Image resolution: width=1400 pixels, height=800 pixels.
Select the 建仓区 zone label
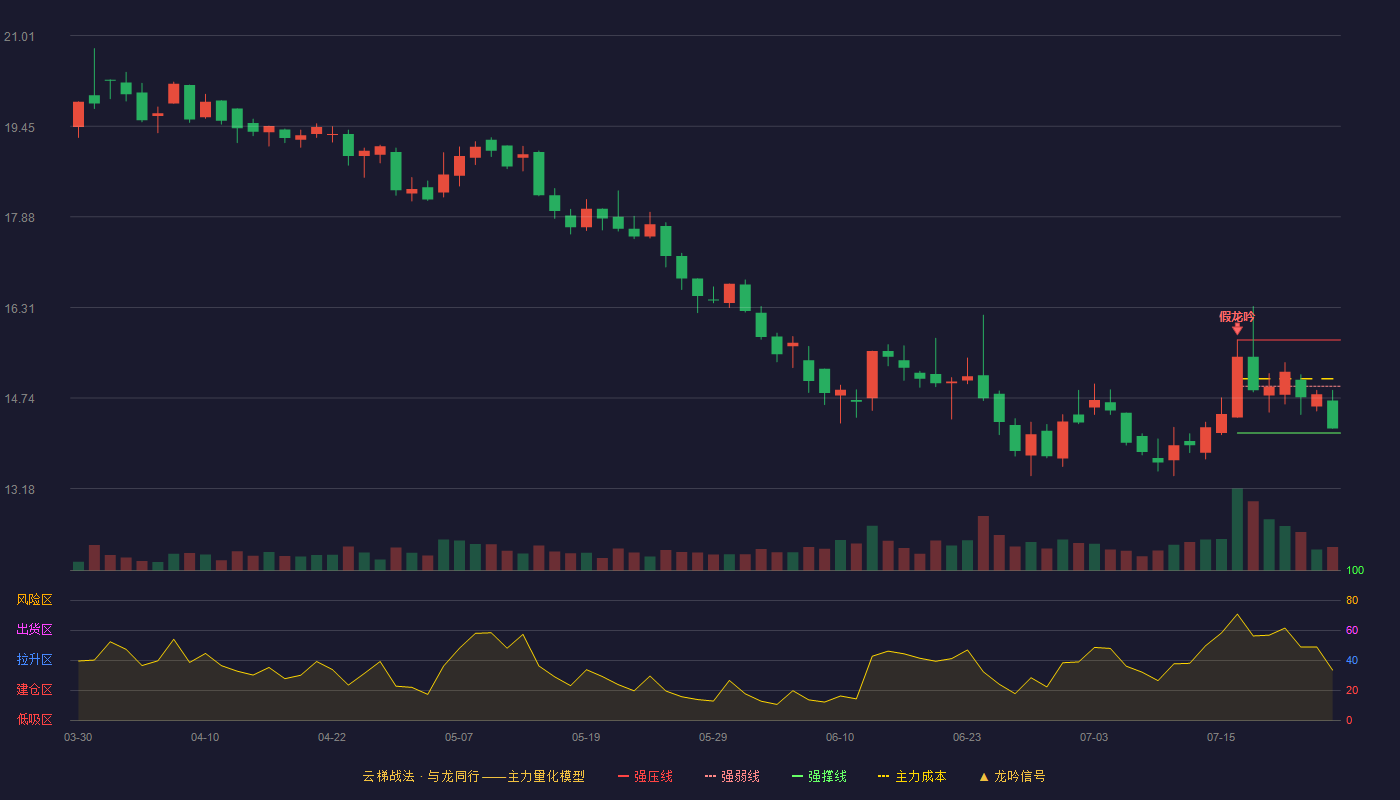[x=34, y=690]
